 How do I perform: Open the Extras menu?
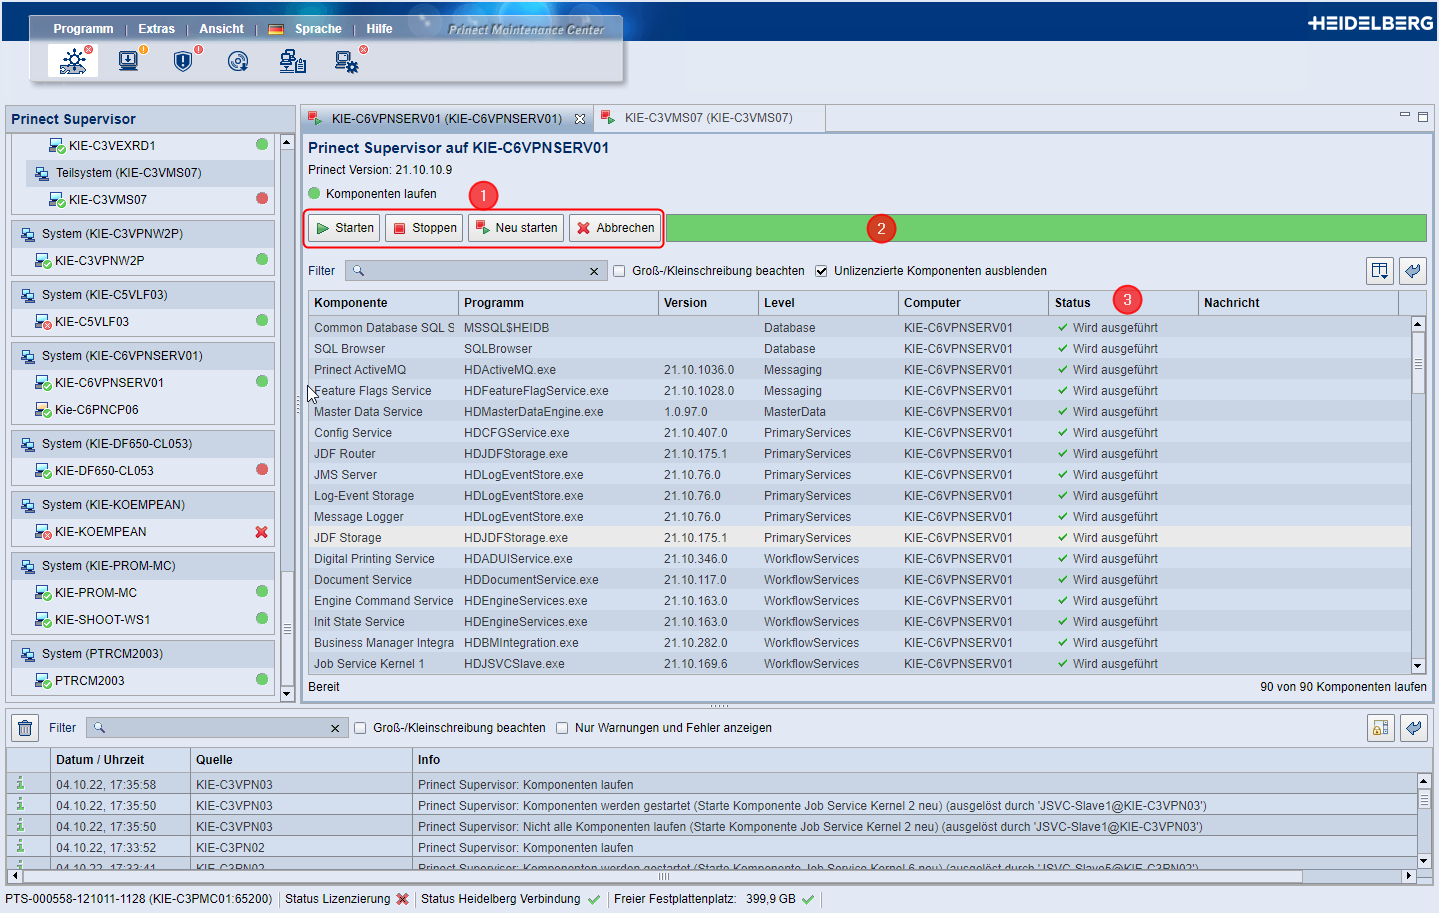point(156,29)
